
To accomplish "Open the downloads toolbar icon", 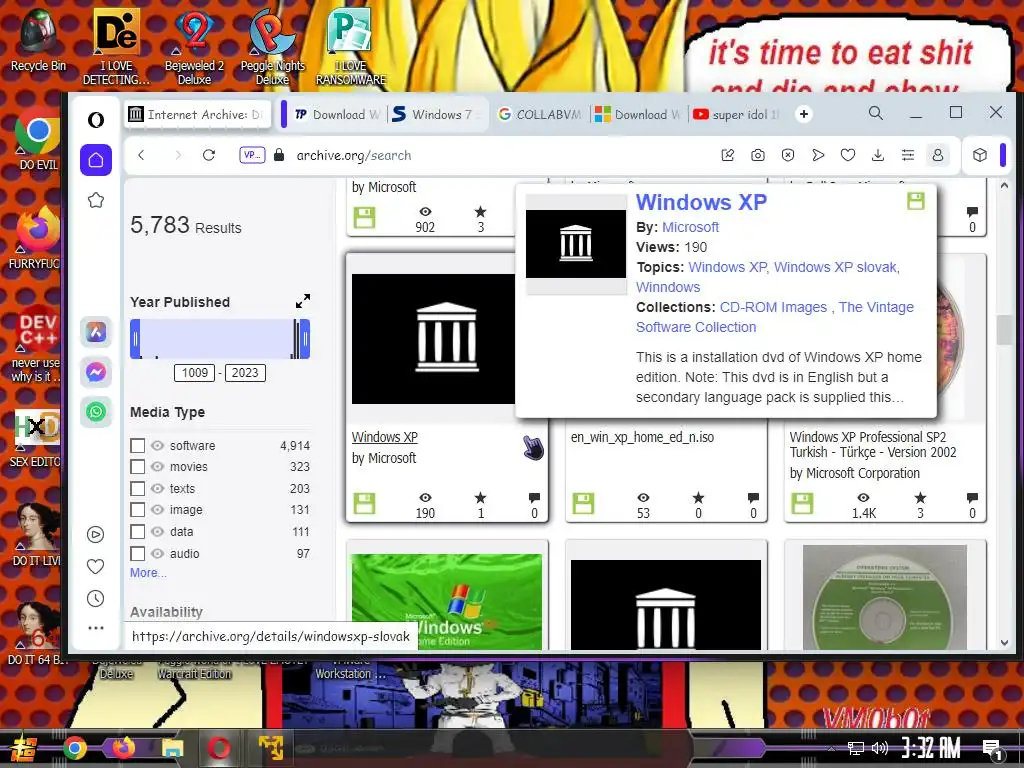I will [x=878, y=155].
